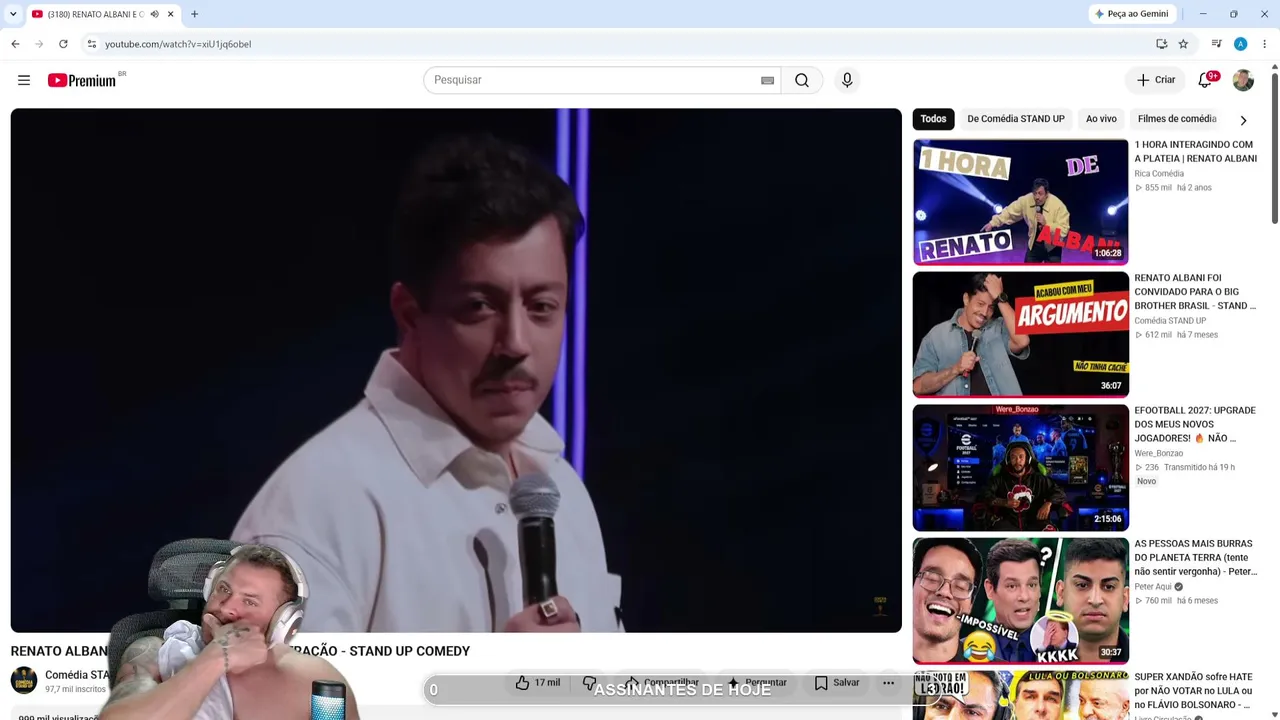Open the on-screen keyboard in search box
The image size is (1280, 720).
point(767,80)
